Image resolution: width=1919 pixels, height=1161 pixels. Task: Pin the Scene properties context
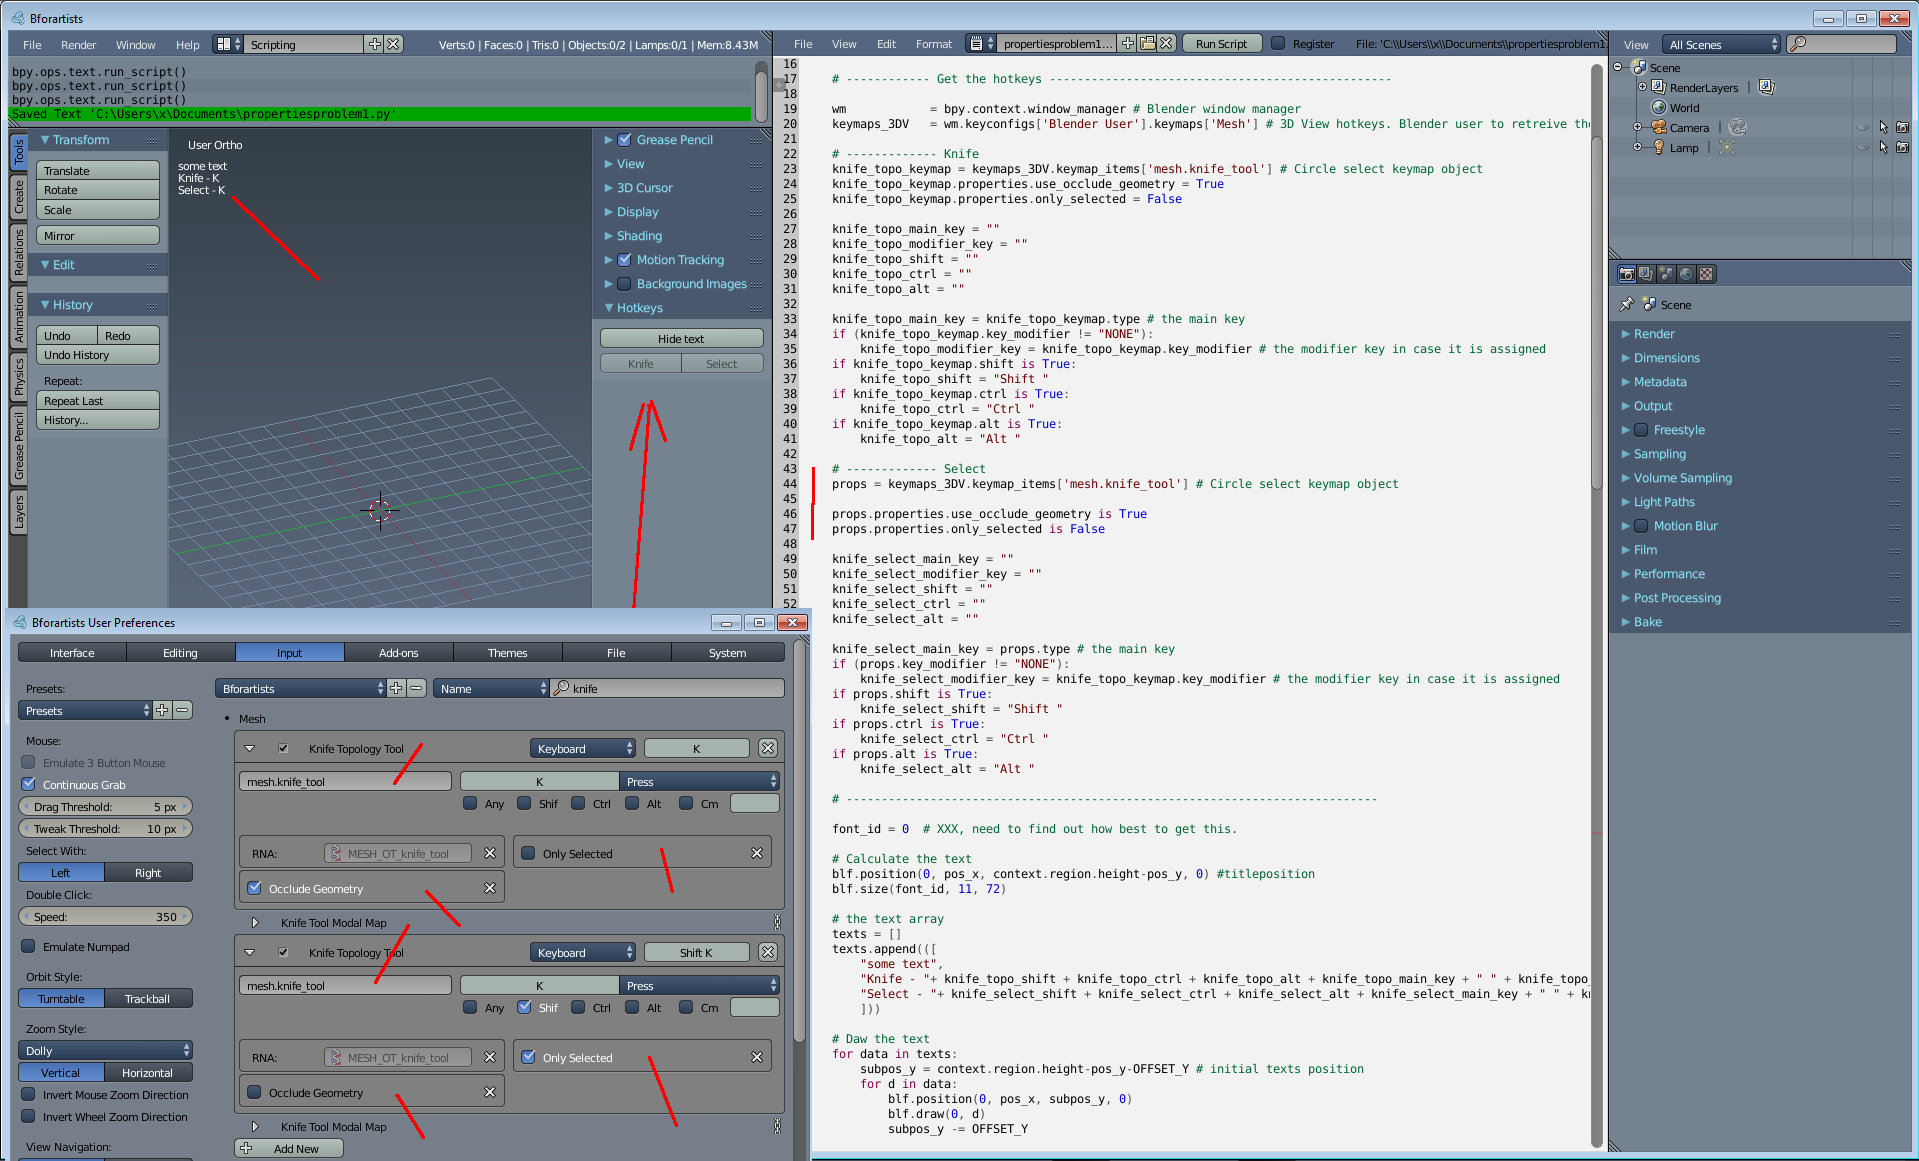(x=1627, y=304)
